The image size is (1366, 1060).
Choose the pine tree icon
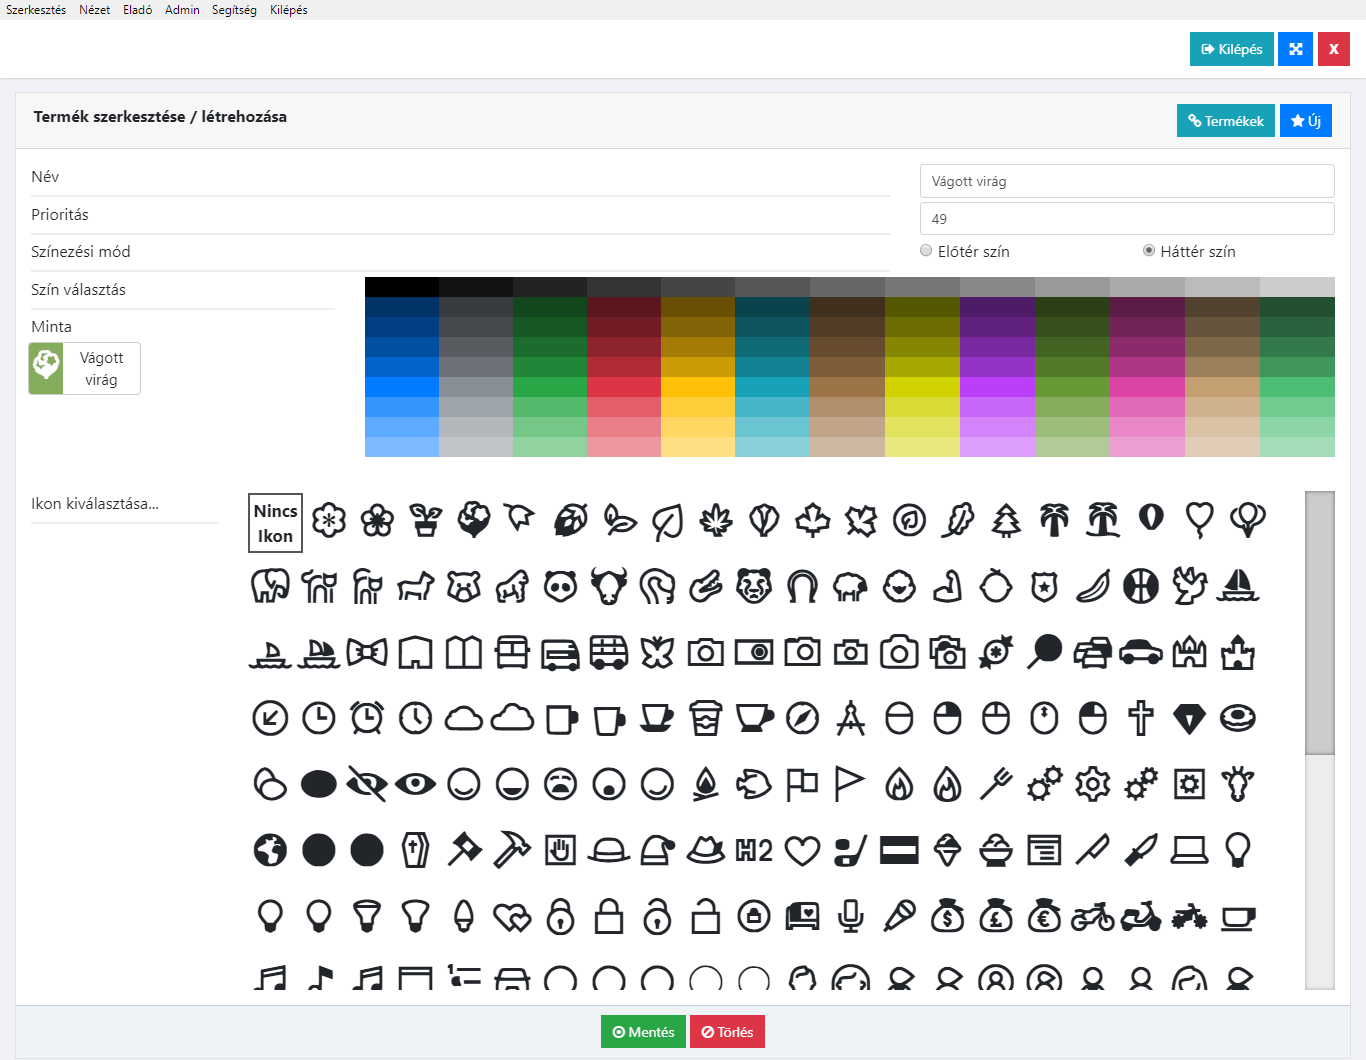click(x=1006, y=520)
